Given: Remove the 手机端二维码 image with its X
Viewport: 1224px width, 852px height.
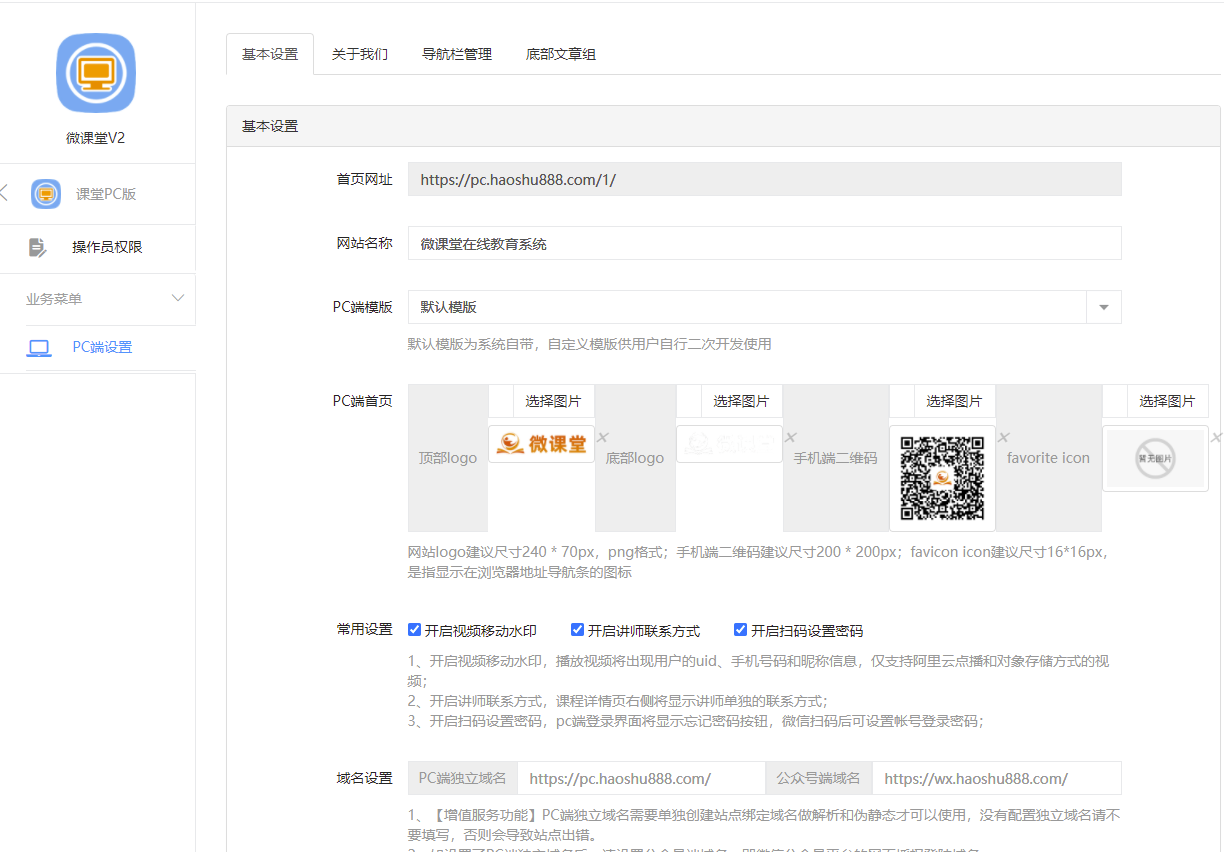Looking at the screenshot, I should (x=1003, y=438).
